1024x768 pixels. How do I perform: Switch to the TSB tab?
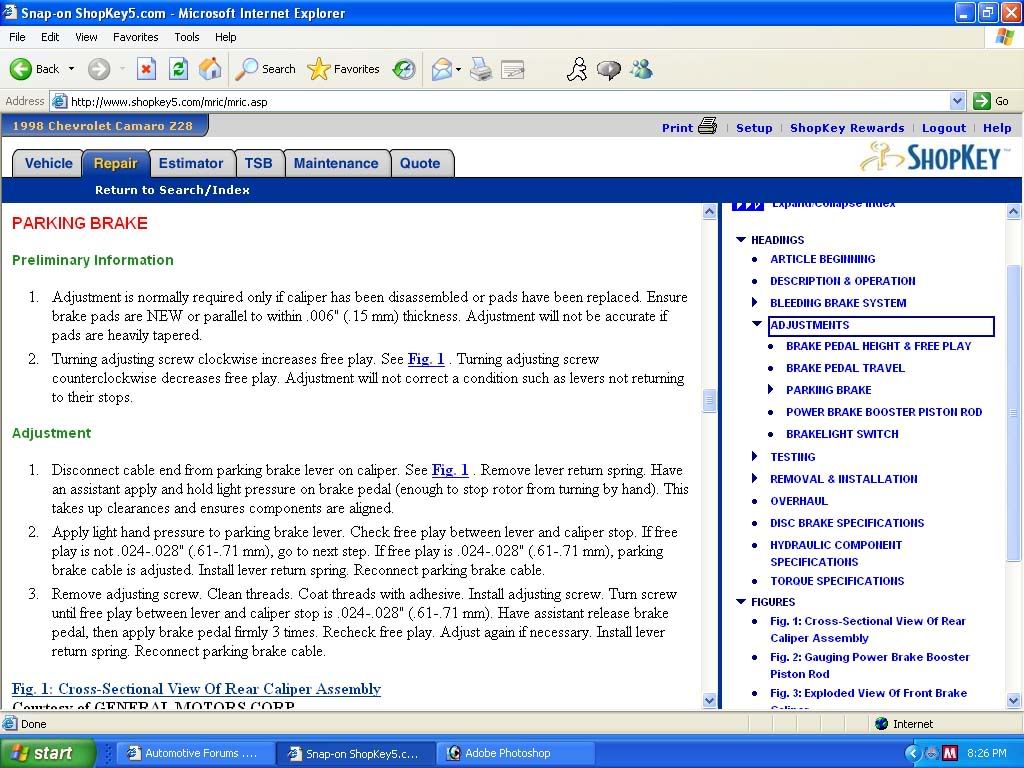coord(259,163)
